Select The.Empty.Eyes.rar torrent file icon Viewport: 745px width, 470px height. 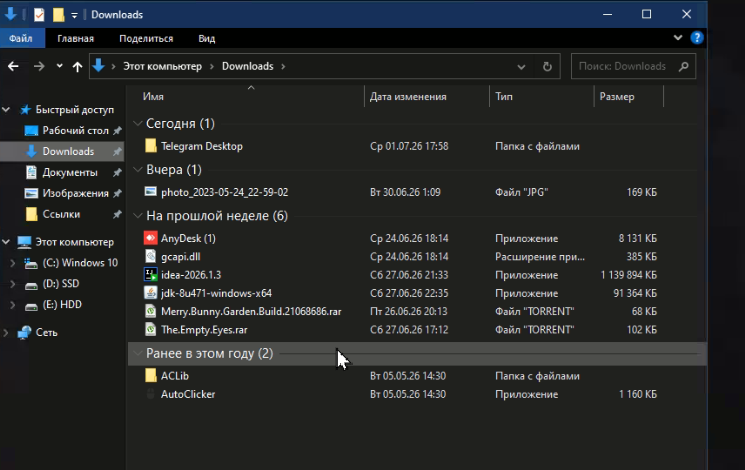click(151, 329)
